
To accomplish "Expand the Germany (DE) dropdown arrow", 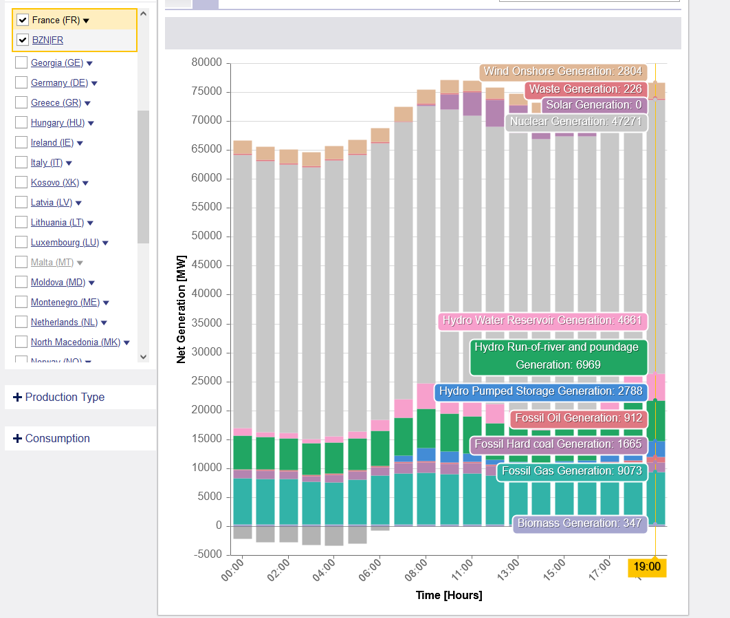I will pyautogui.click(x=94, y=83).
